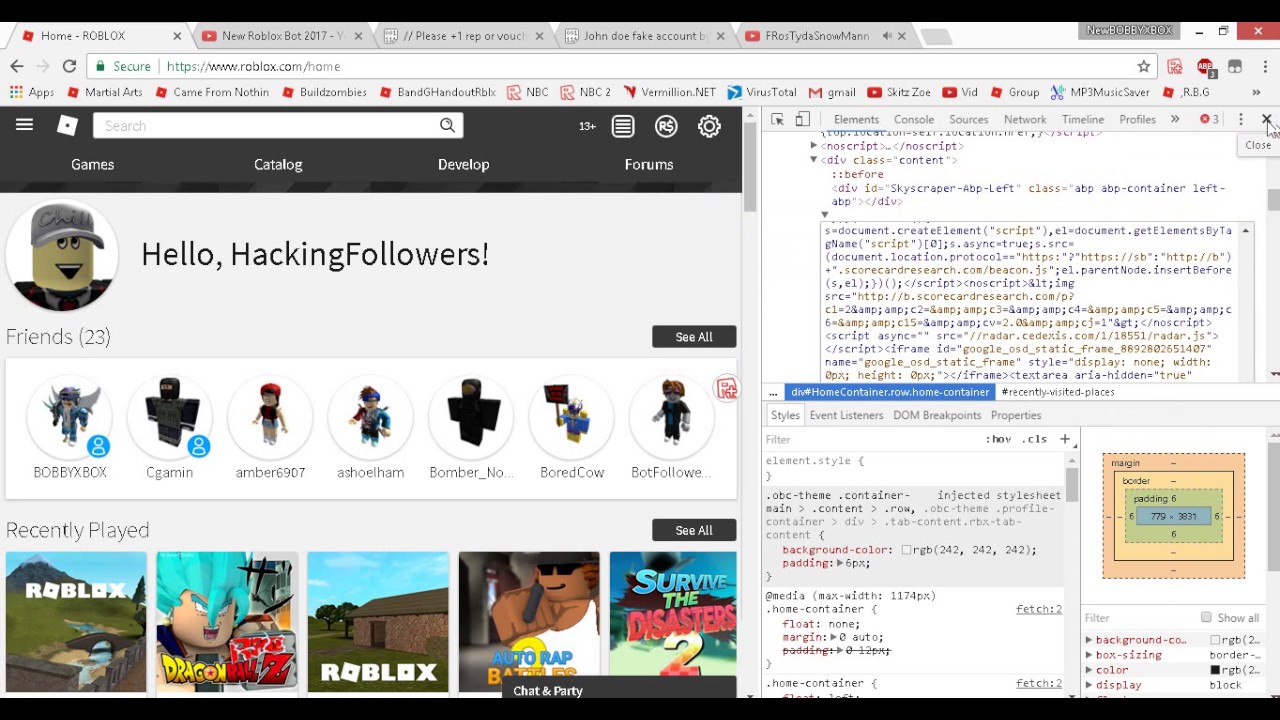Open the DevTools Sources tab

point(968,119)
